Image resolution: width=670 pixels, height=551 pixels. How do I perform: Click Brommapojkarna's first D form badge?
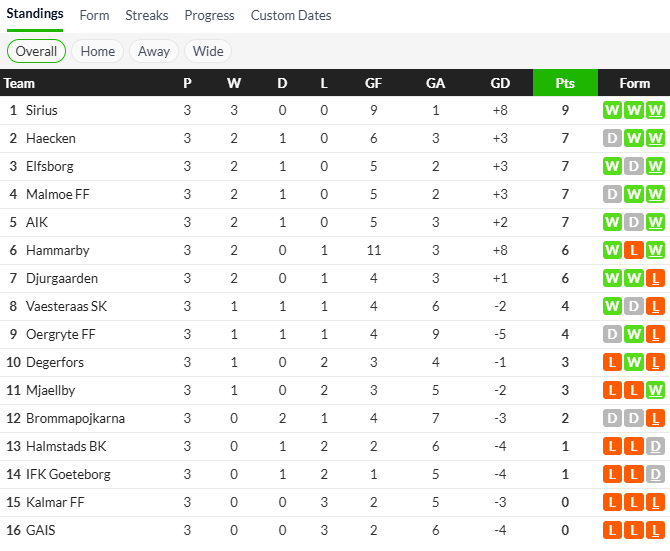[x=612, y=418]
